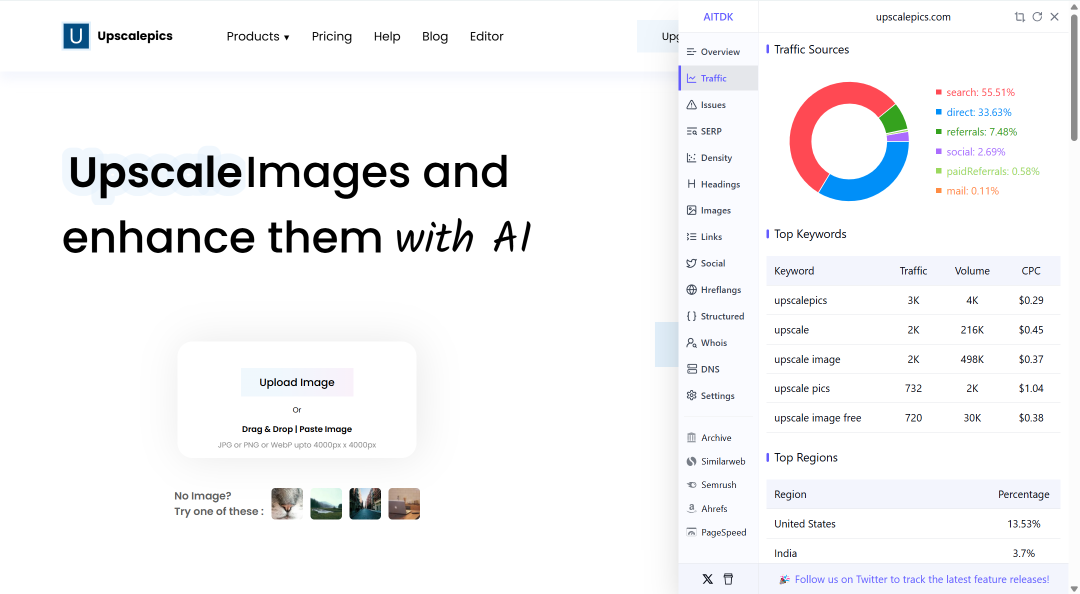This screenshot has width=1080, height=594.
Task: Open the Semrush icon
Action: coord(692,484)
